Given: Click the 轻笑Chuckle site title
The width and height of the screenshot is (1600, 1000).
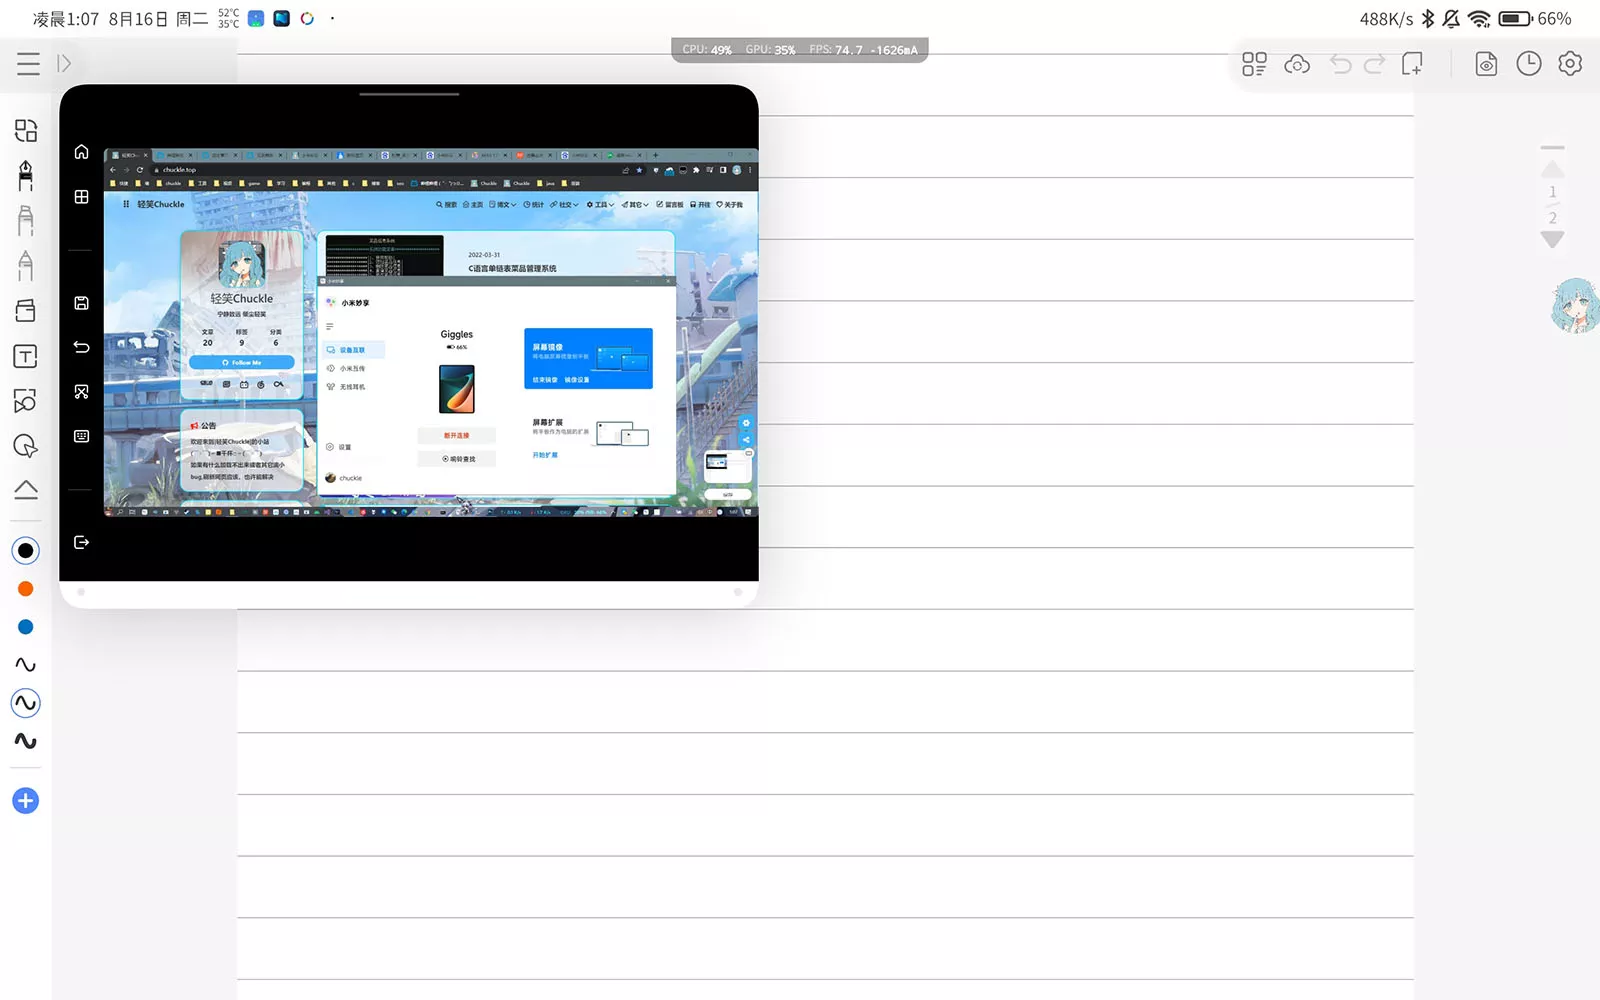Looking at the screenshot, I should point(161,204).
